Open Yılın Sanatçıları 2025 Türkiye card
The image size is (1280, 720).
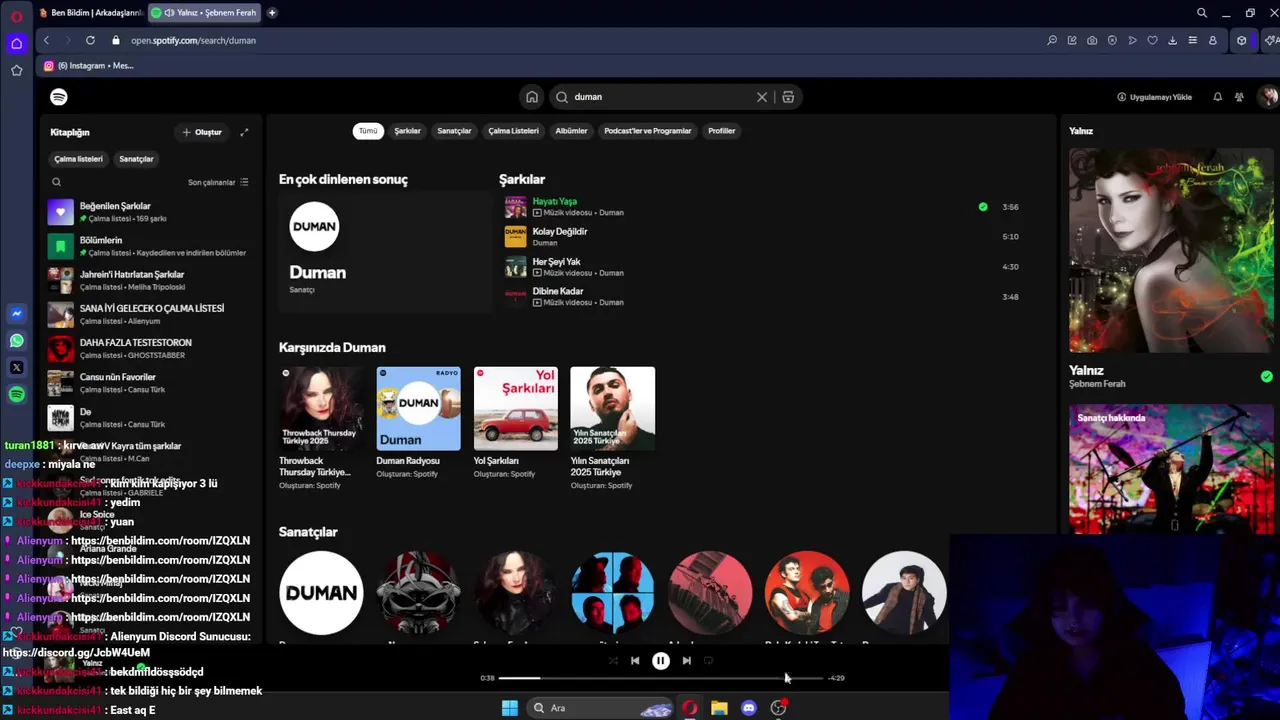(x=612, y=428)
